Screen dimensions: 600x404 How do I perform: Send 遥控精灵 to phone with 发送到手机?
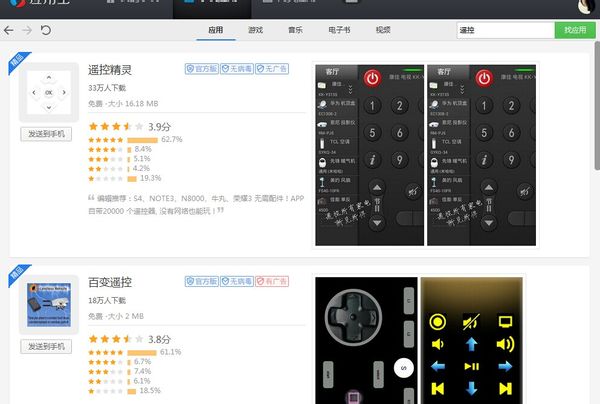pyautogui.click(x=46, y=134)
